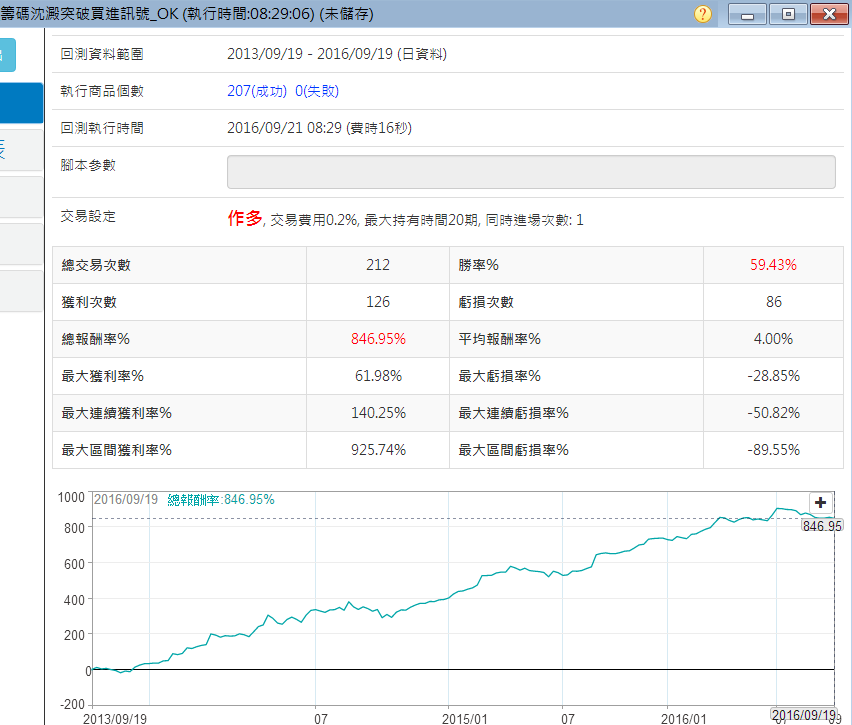Click the 總報酬率 legend label in the chart
Viewport: 852px width, 725px height.
(x=220, y=500)
